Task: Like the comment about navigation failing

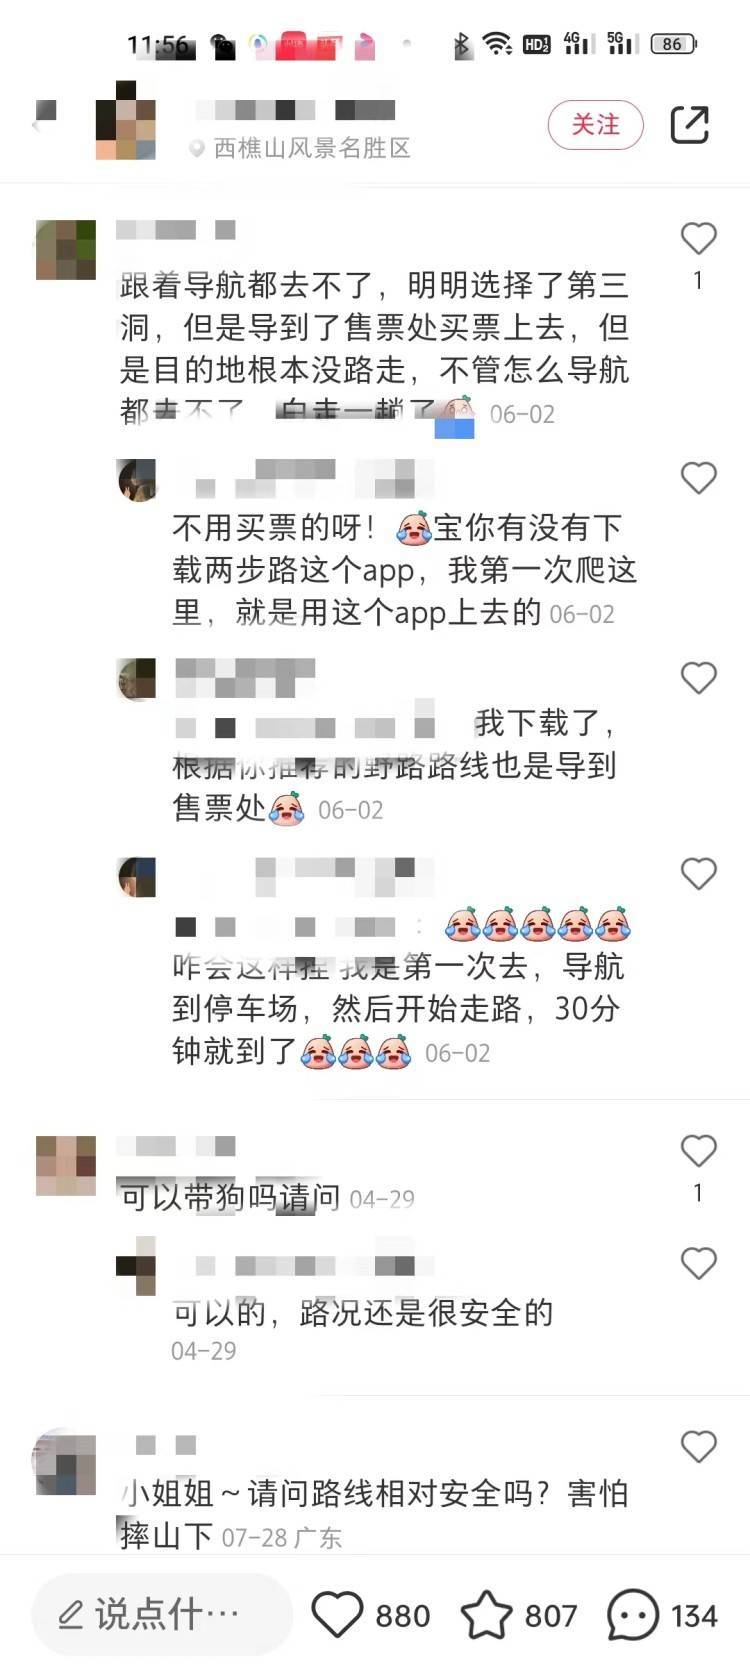Action: click(698, 239)
